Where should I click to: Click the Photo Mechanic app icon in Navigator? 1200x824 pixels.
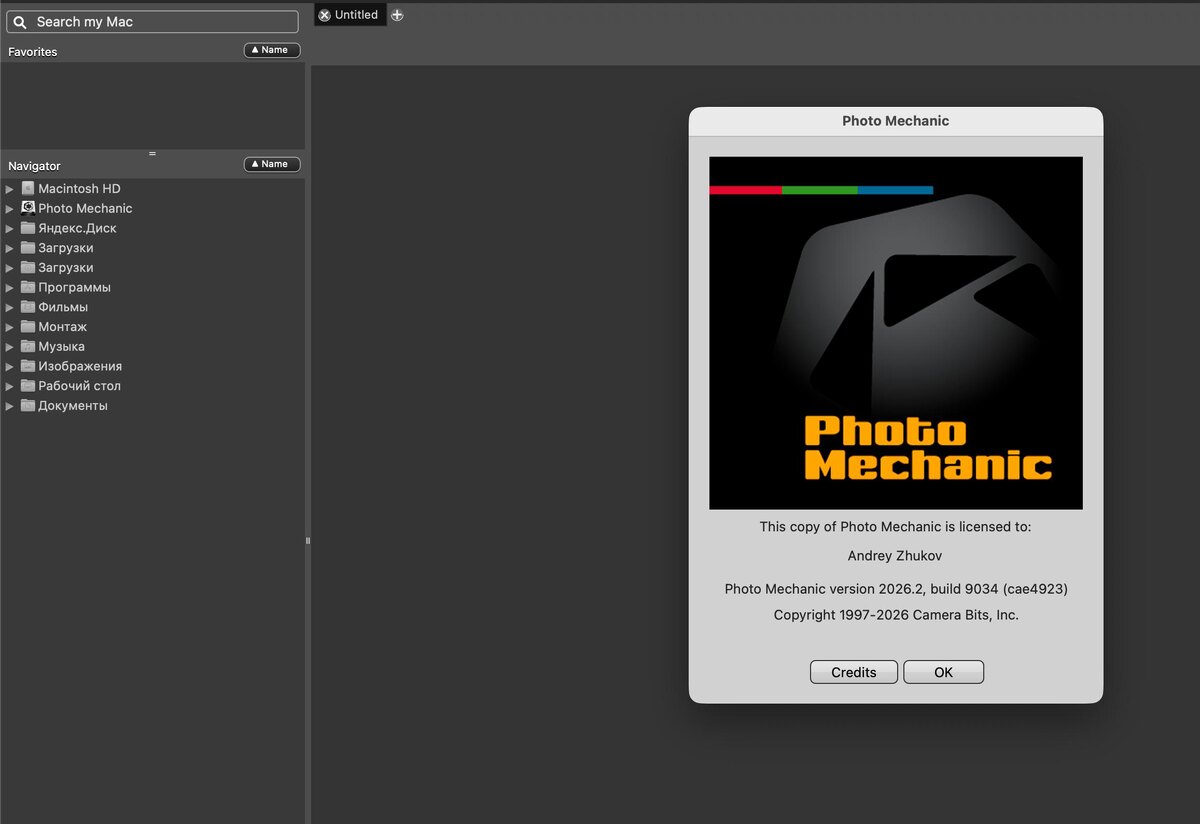tap(28, 208)
